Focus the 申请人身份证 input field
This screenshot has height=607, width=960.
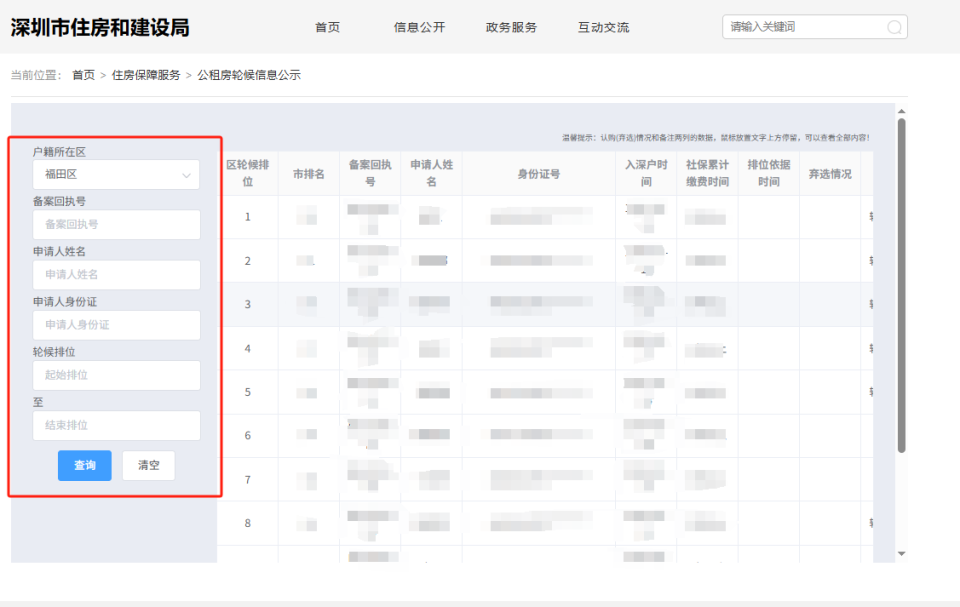[x=116, y=325]
